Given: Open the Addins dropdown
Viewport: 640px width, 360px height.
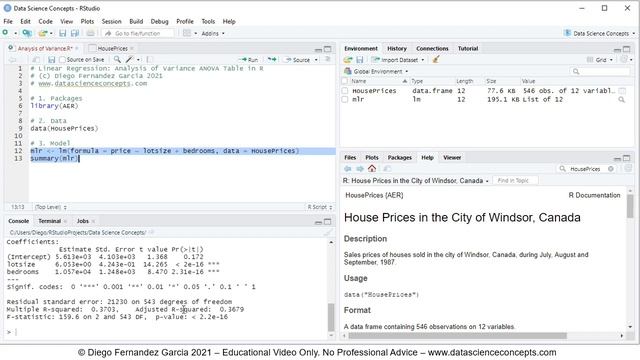Looking at the screenshot, I should (x=213, y=33).
